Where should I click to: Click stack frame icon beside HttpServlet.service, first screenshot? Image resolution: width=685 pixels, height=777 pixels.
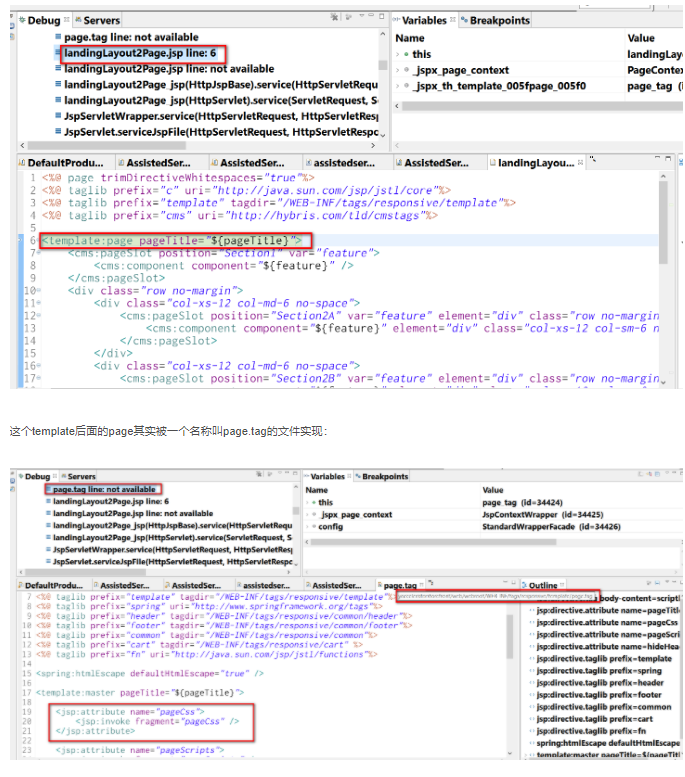tap(58, 100)
